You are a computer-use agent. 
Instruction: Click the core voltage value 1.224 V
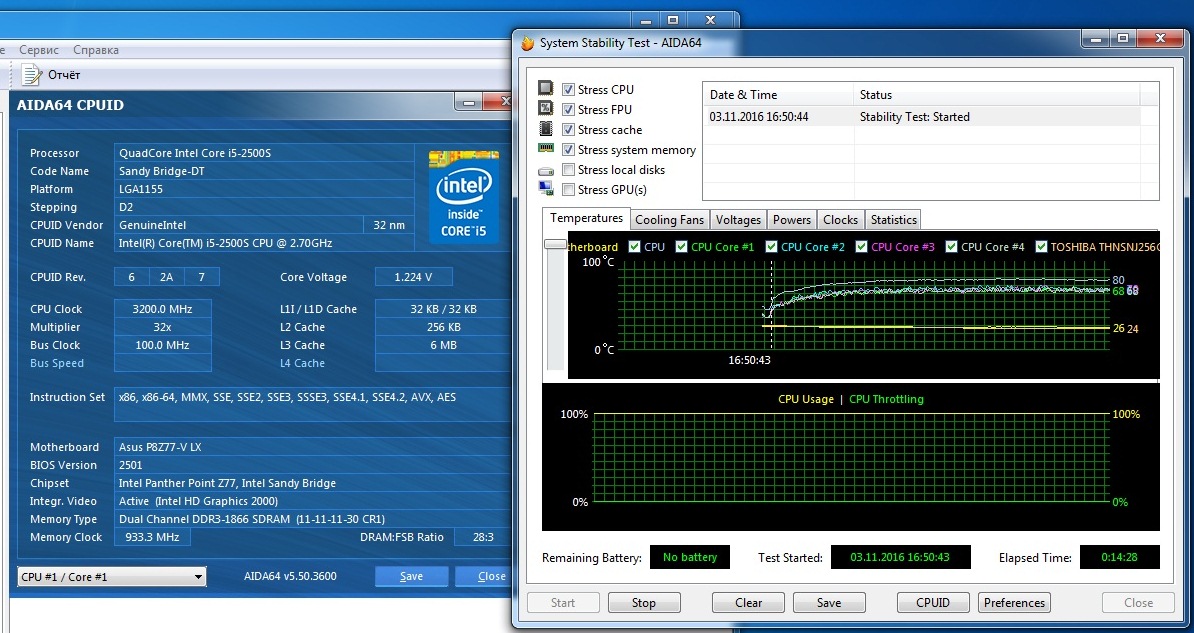coord(413,277)
